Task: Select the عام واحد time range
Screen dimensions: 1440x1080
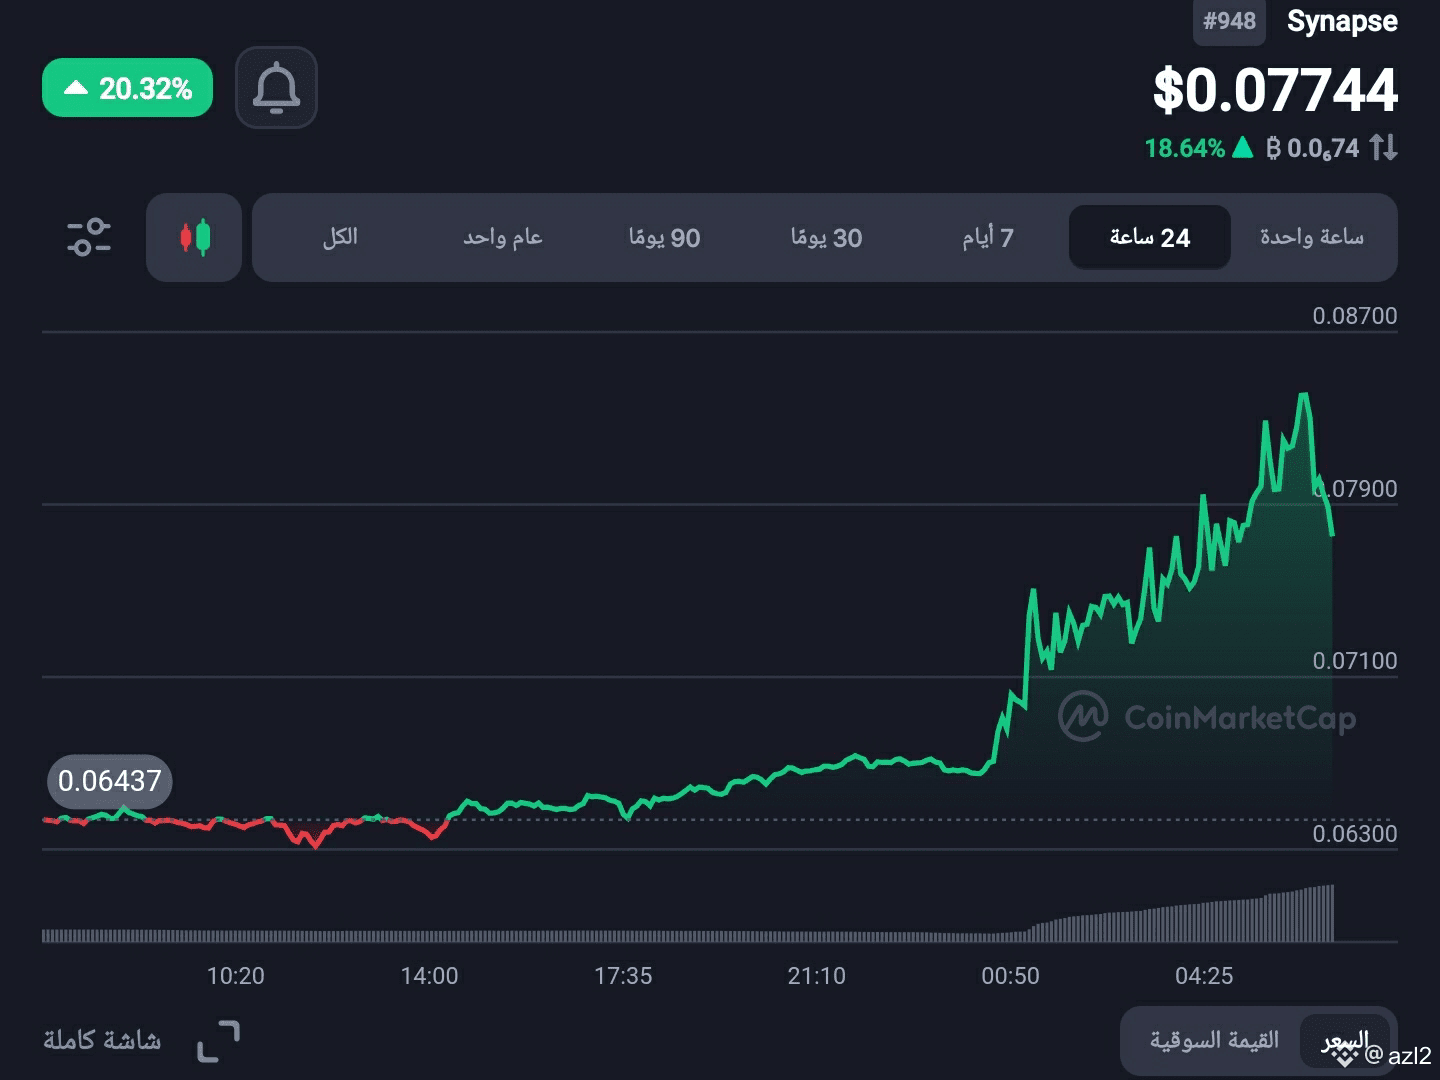Action: click(x=502, y=237)
